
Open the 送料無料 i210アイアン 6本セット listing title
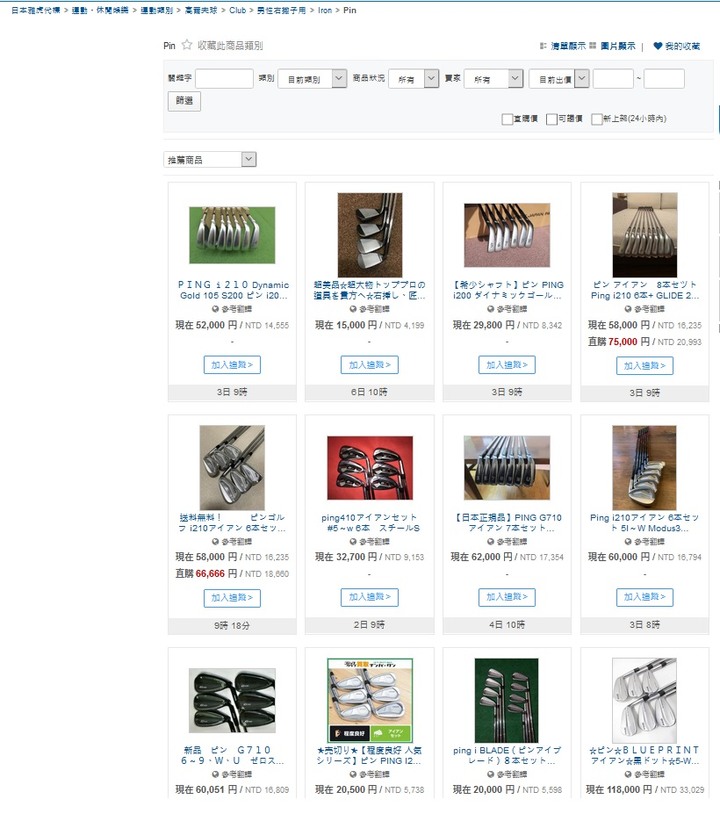click(x=232, y=523)
